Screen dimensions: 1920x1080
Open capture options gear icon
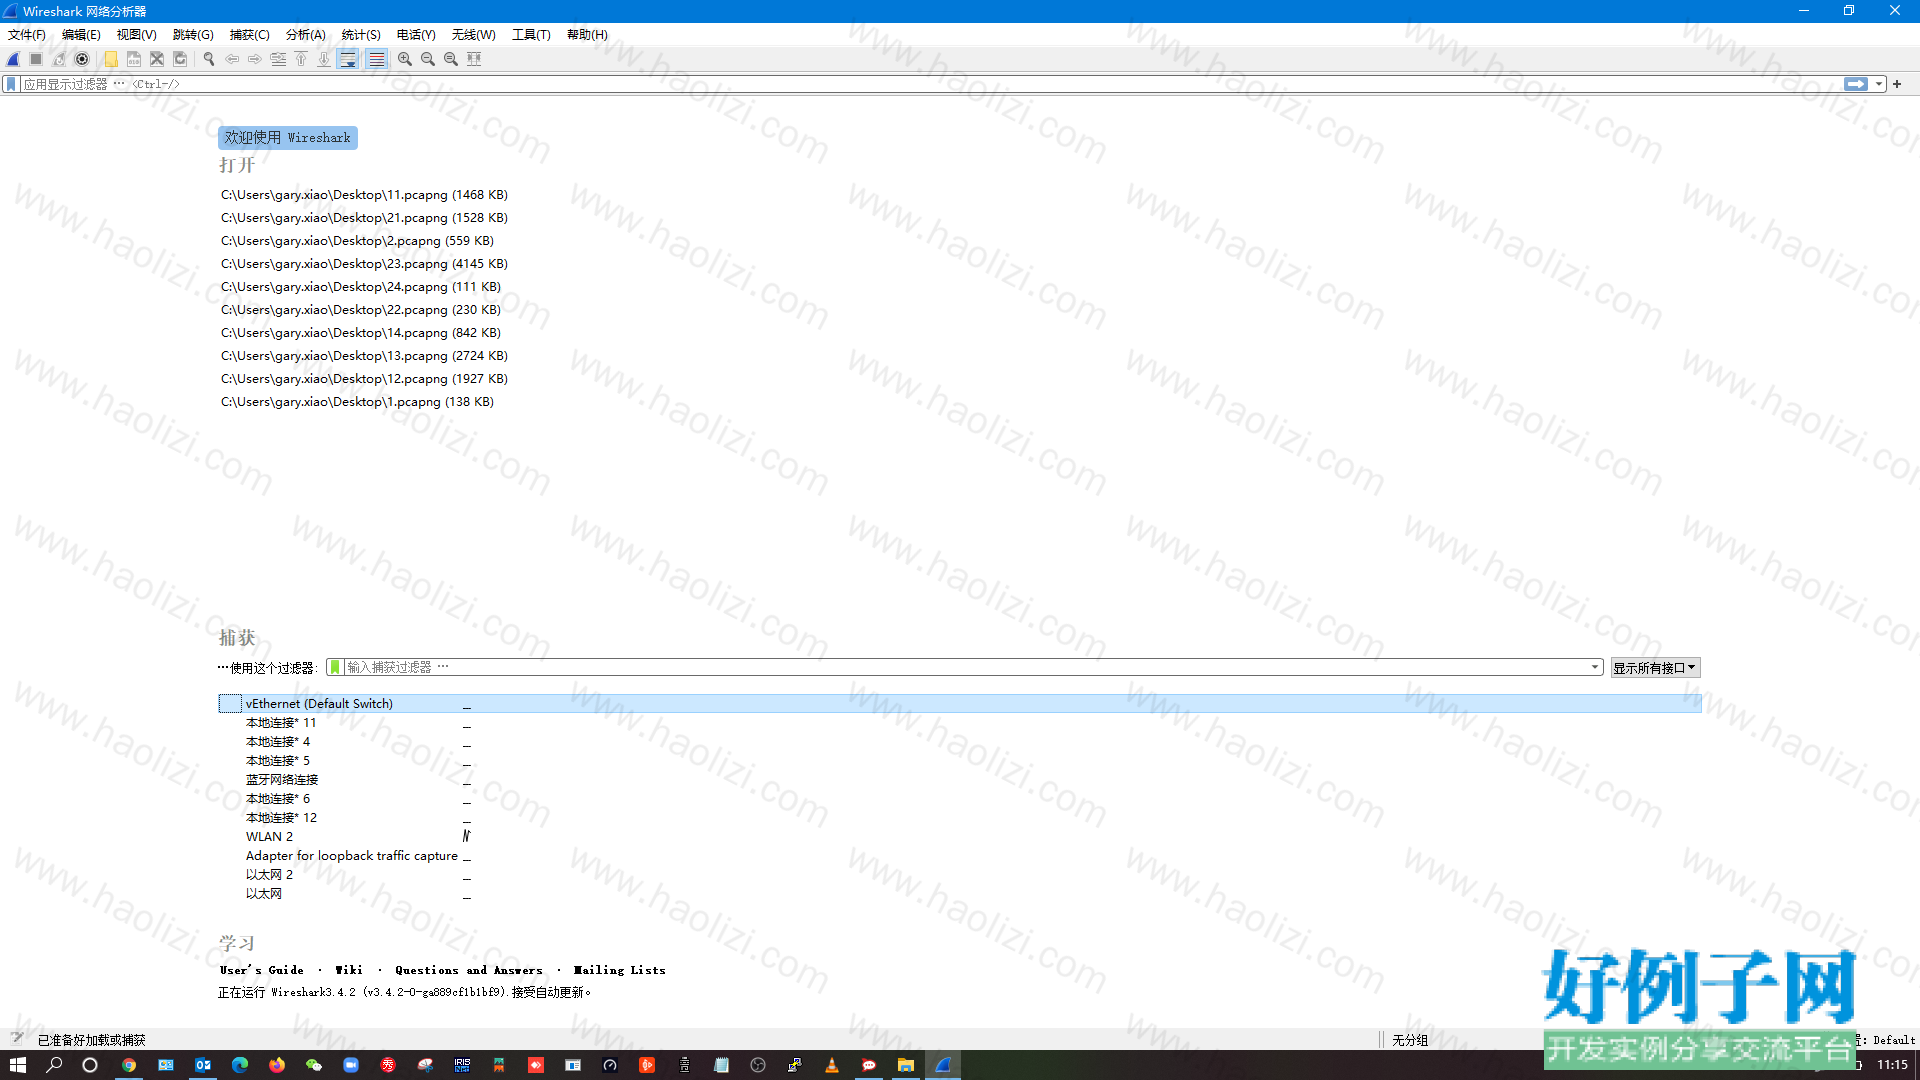click(82, 59)
